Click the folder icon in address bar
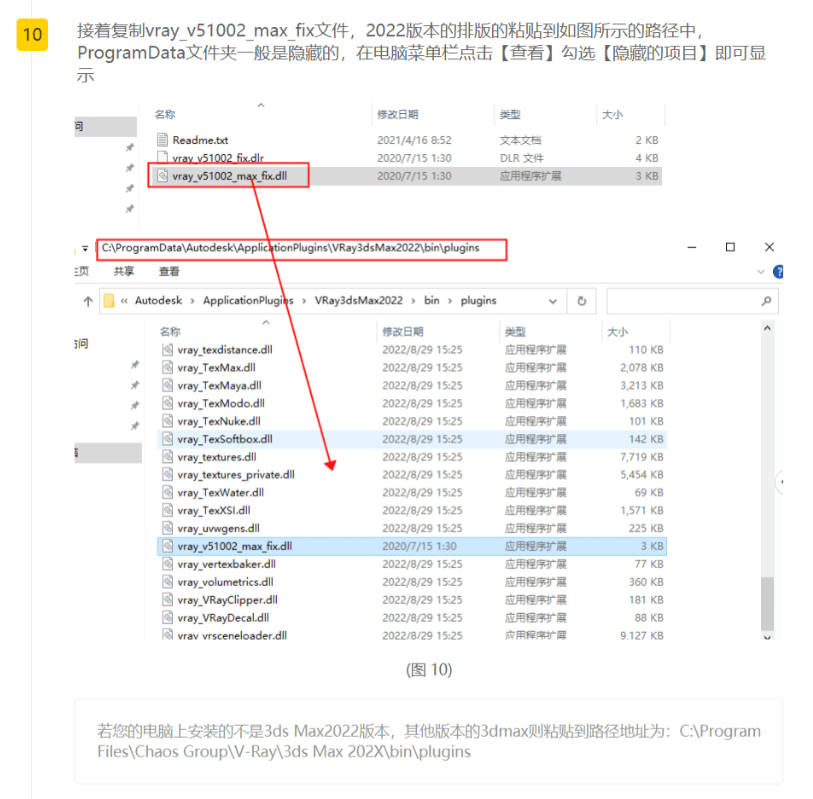 click(x=108, y=300)
